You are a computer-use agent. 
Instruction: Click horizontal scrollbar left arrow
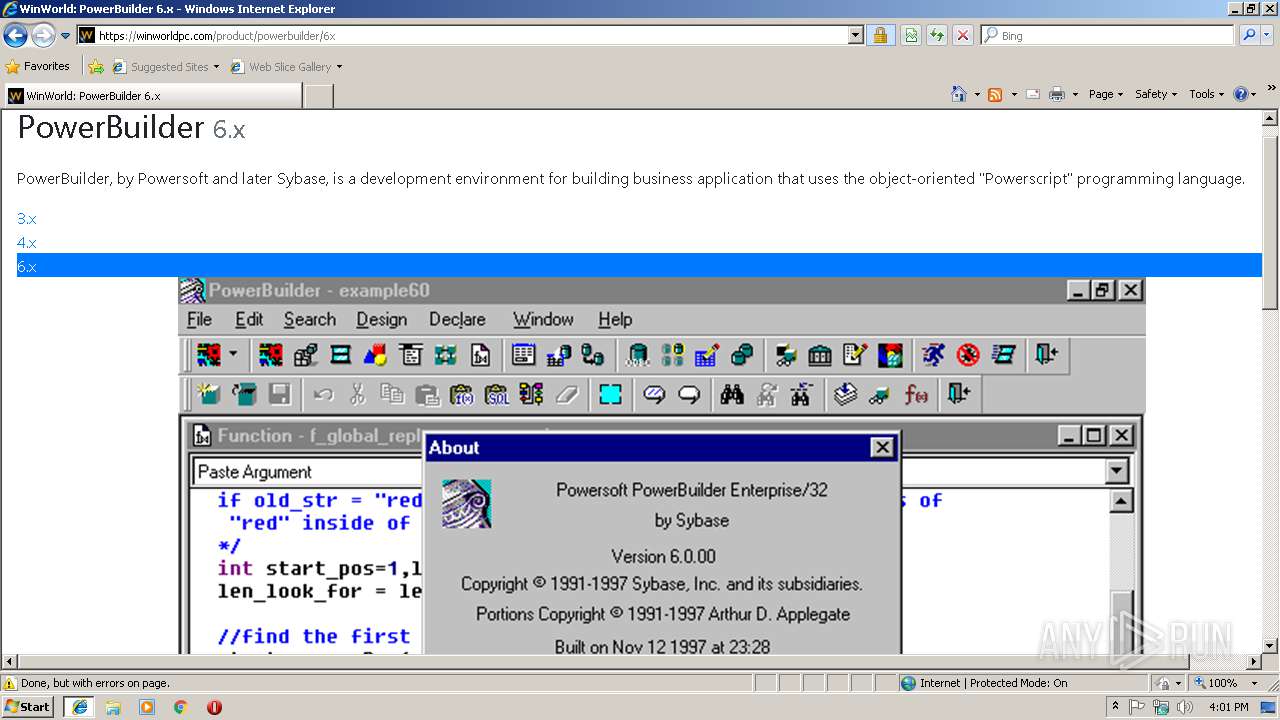pos(8,662)
